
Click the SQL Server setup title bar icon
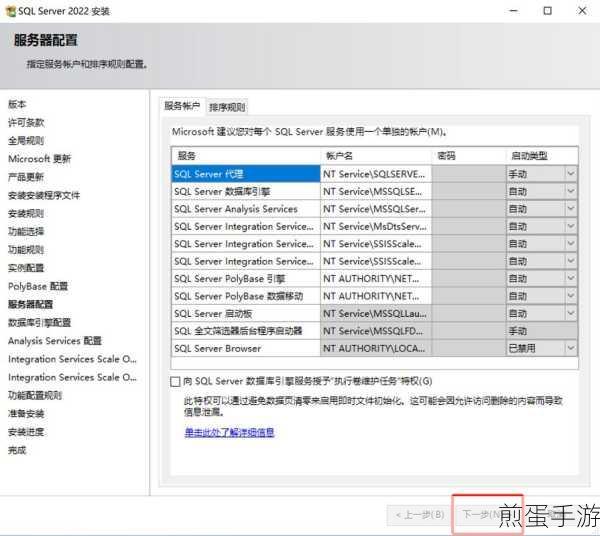11,11
